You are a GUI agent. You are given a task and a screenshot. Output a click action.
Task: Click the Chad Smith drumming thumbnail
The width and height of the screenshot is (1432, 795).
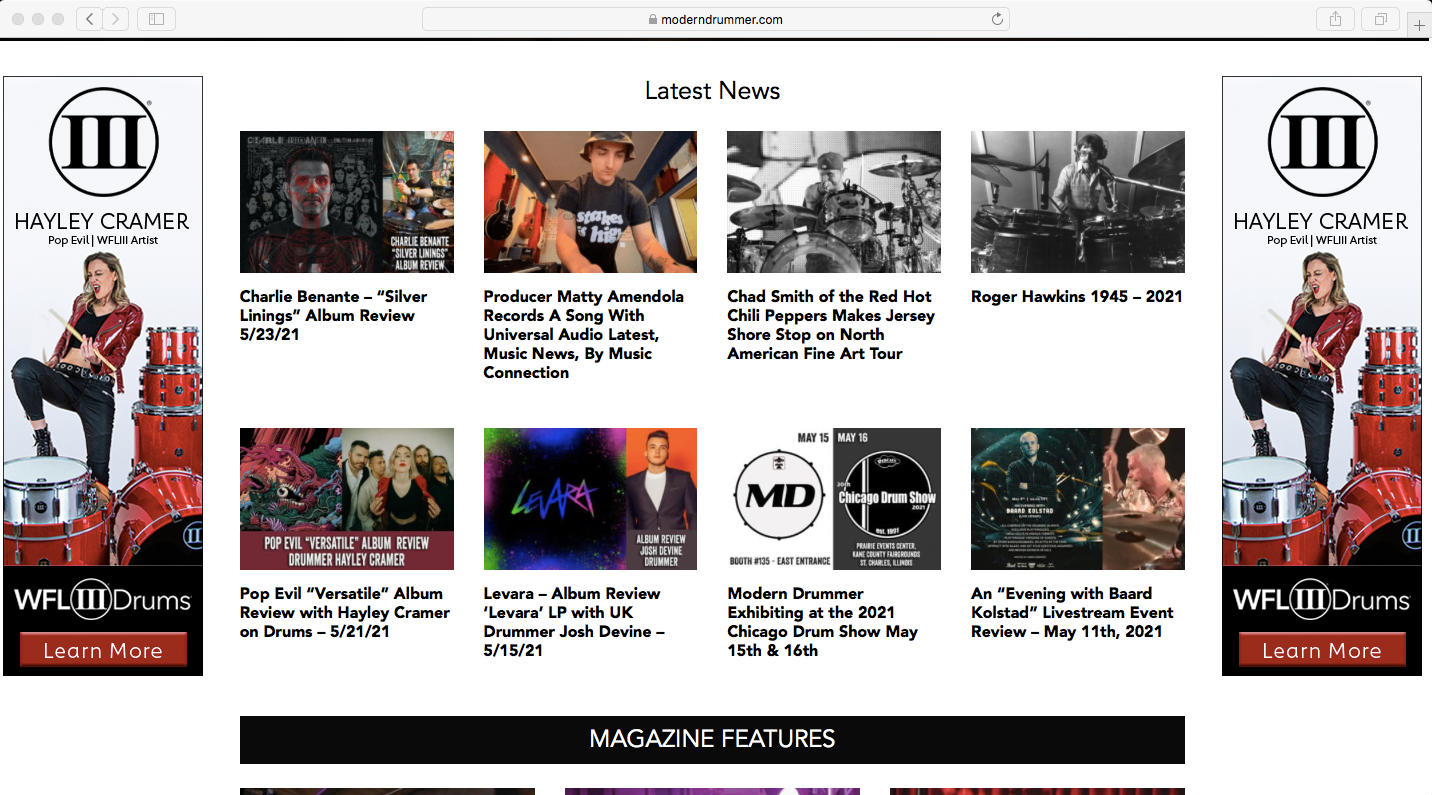[834, 202]
